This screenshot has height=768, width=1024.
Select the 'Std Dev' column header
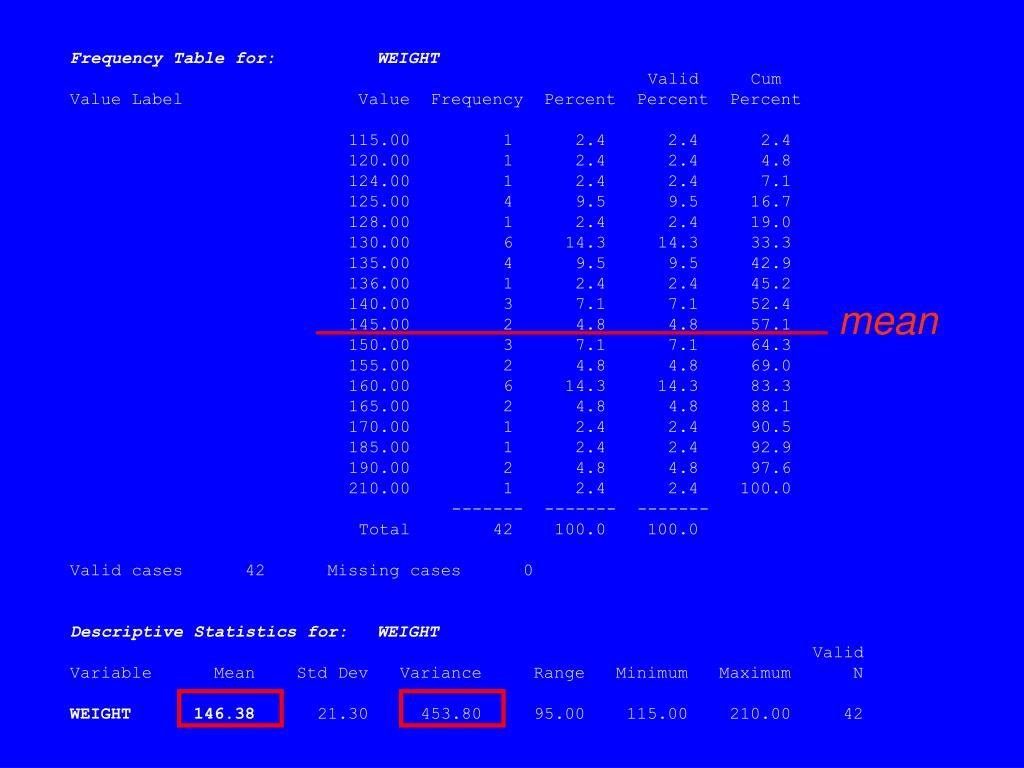point(332,673)
